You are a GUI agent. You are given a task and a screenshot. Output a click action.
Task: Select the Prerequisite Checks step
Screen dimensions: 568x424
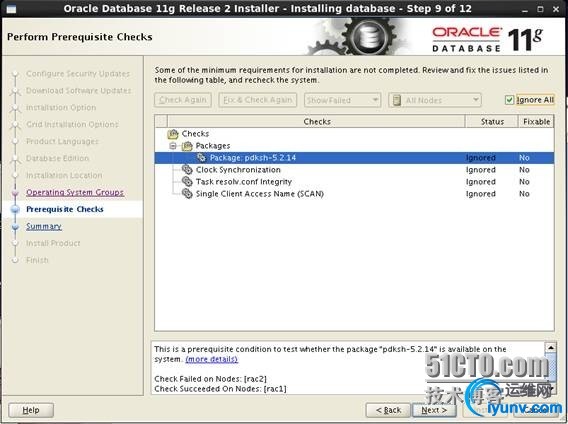(x=65, y=209)
